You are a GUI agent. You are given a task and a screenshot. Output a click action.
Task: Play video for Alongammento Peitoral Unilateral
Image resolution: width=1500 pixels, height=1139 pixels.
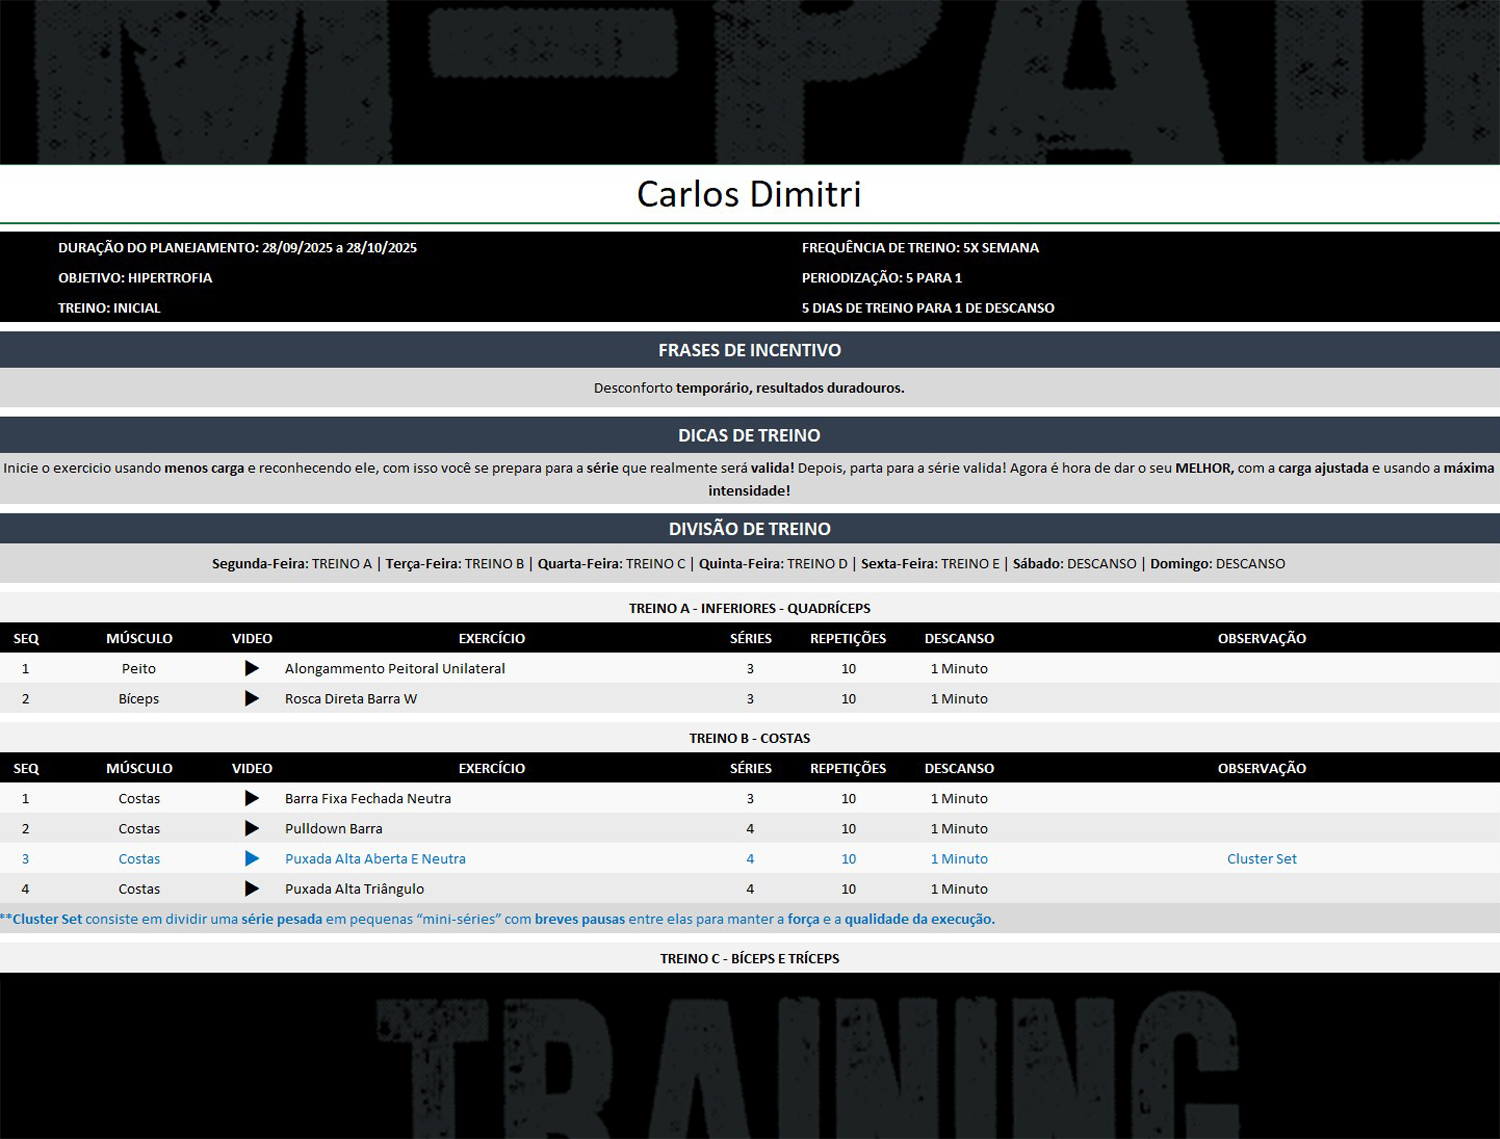click(252, 668)
